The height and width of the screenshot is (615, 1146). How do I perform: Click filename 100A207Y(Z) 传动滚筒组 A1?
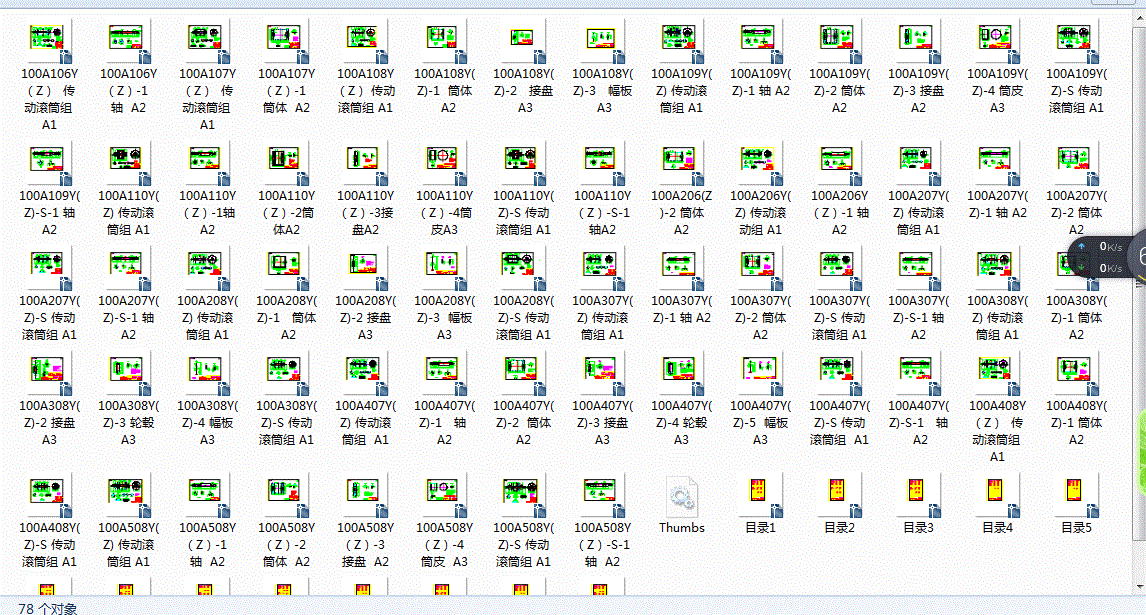[x=918, y=213]
